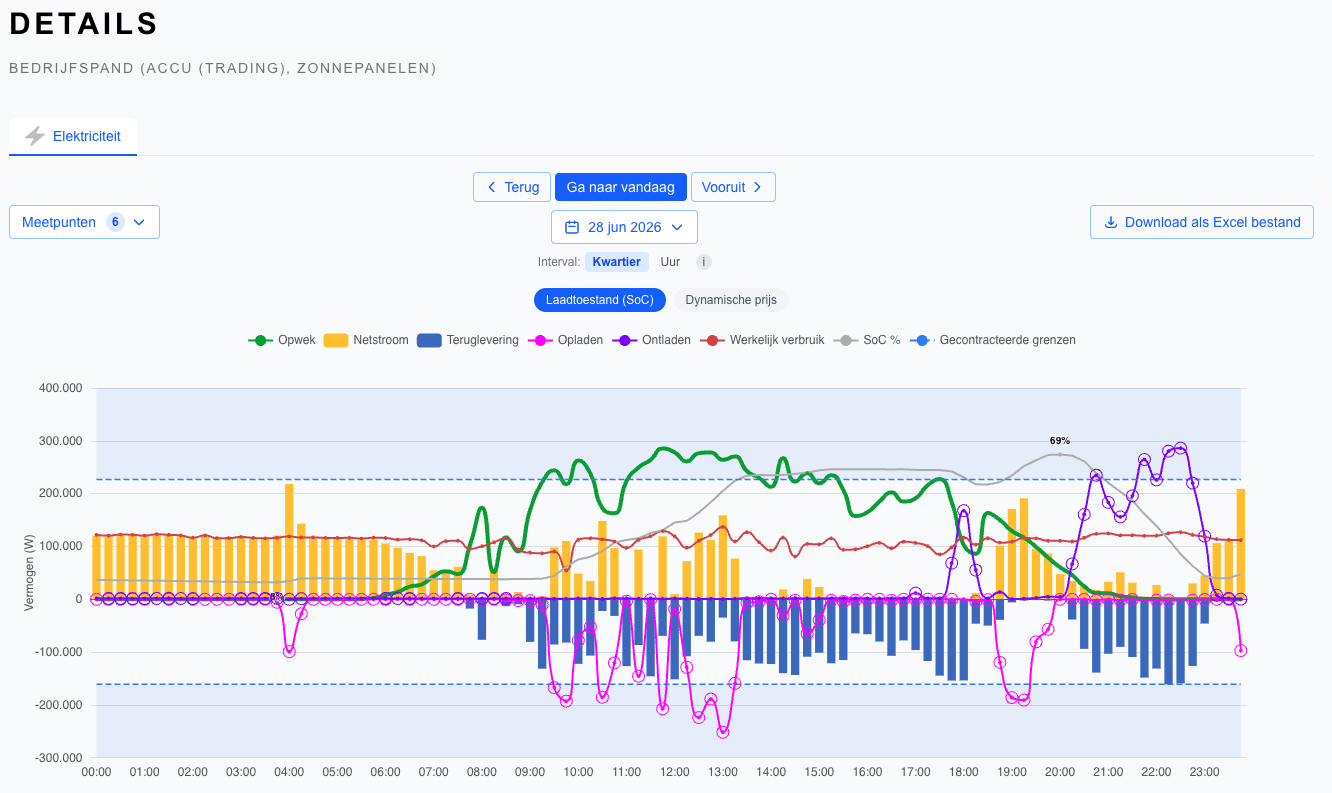Click the grey SoC % legend marker

coord(847,340)
